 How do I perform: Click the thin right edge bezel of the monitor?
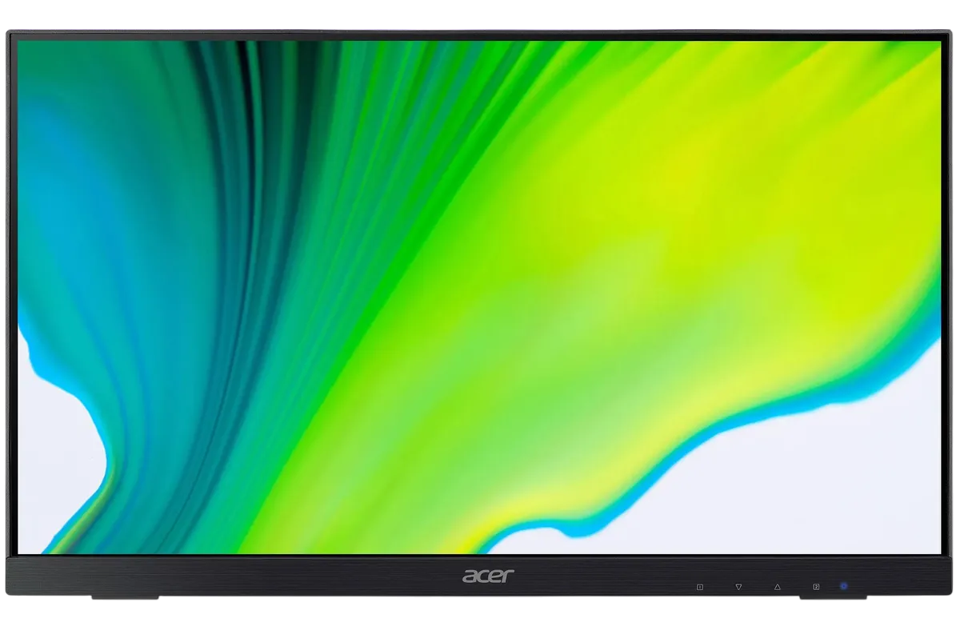click(x=948, y=300)
